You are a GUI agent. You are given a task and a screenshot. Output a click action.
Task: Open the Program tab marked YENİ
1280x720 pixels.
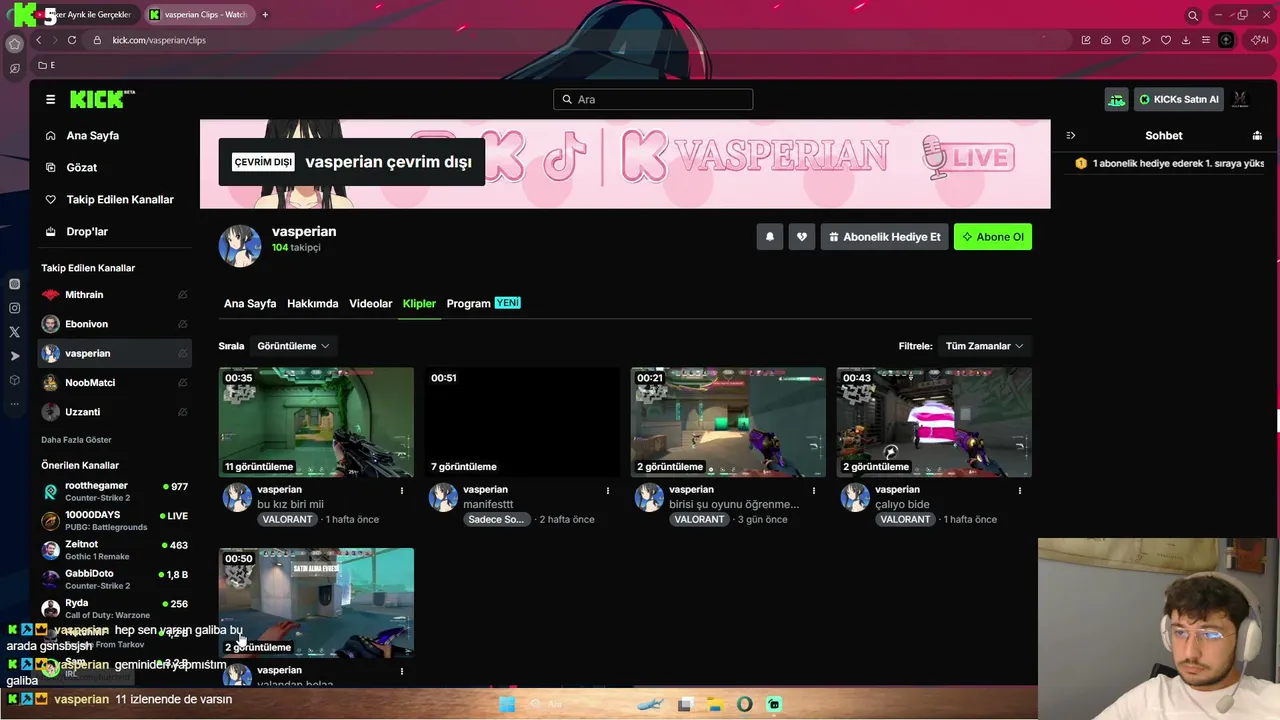click(484, 304)
